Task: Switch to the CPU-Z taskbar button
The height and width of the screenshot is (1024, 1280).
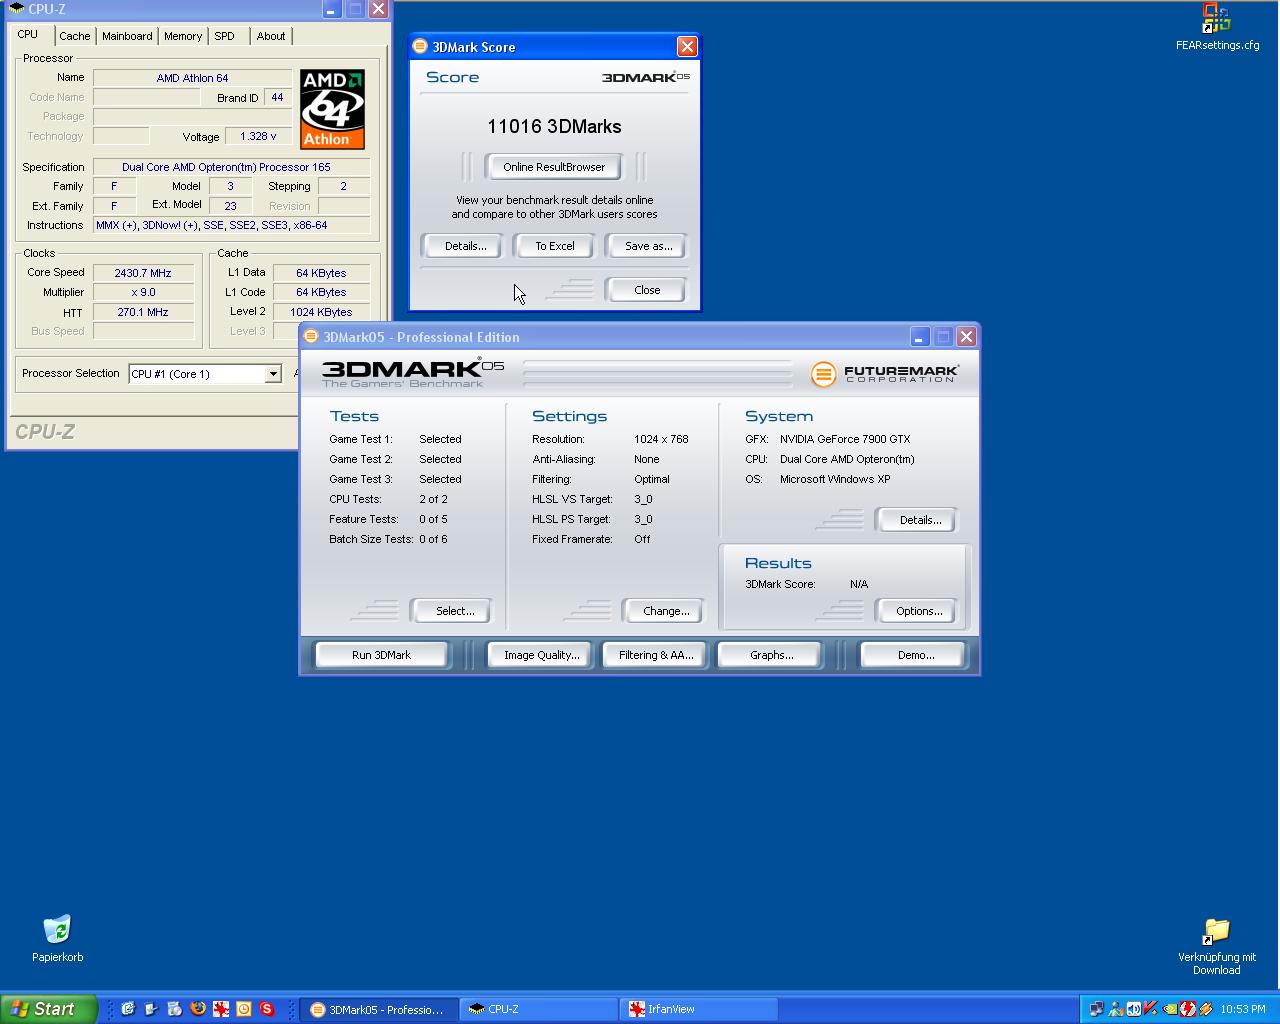Action: (x=538, y=1009)
